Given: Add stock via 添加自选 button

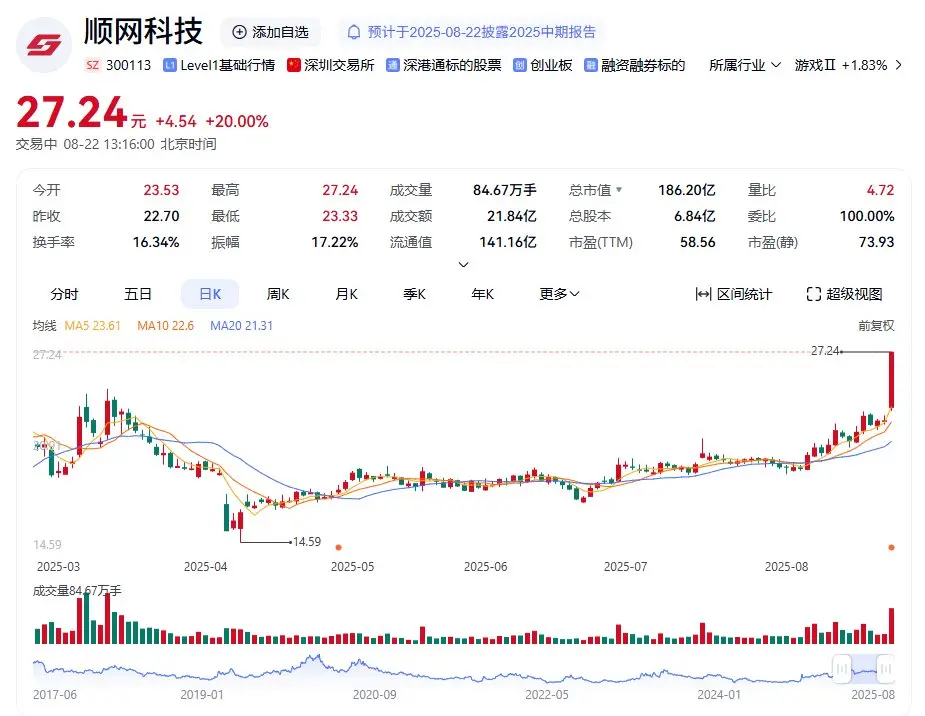Looking at the screenshot, I should (x=270, y=32).
